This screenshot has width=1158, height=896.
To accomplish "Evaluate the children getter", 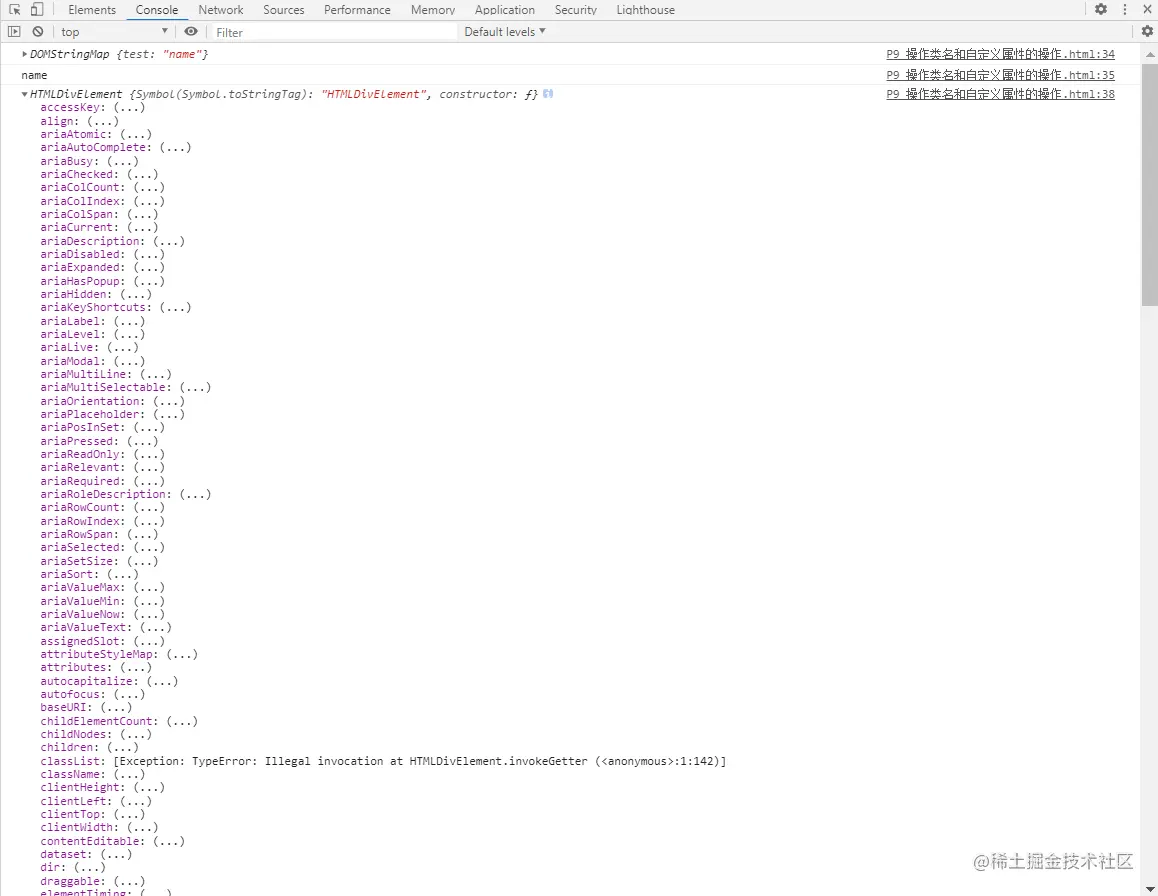I will point(123,748).
